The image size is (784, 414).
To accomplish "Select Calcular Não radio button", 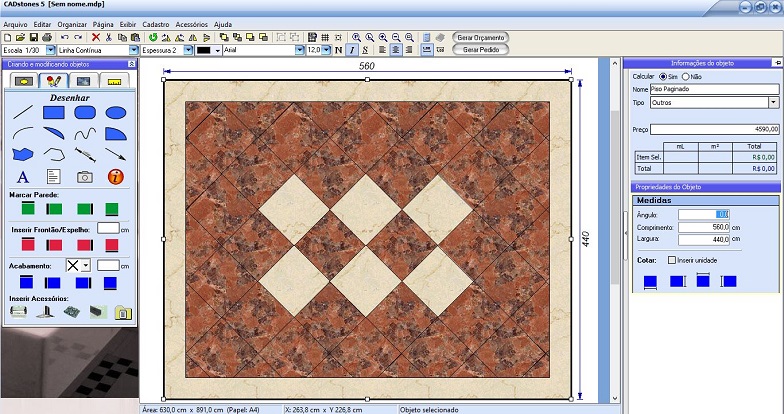I will [x=686, y=76].
